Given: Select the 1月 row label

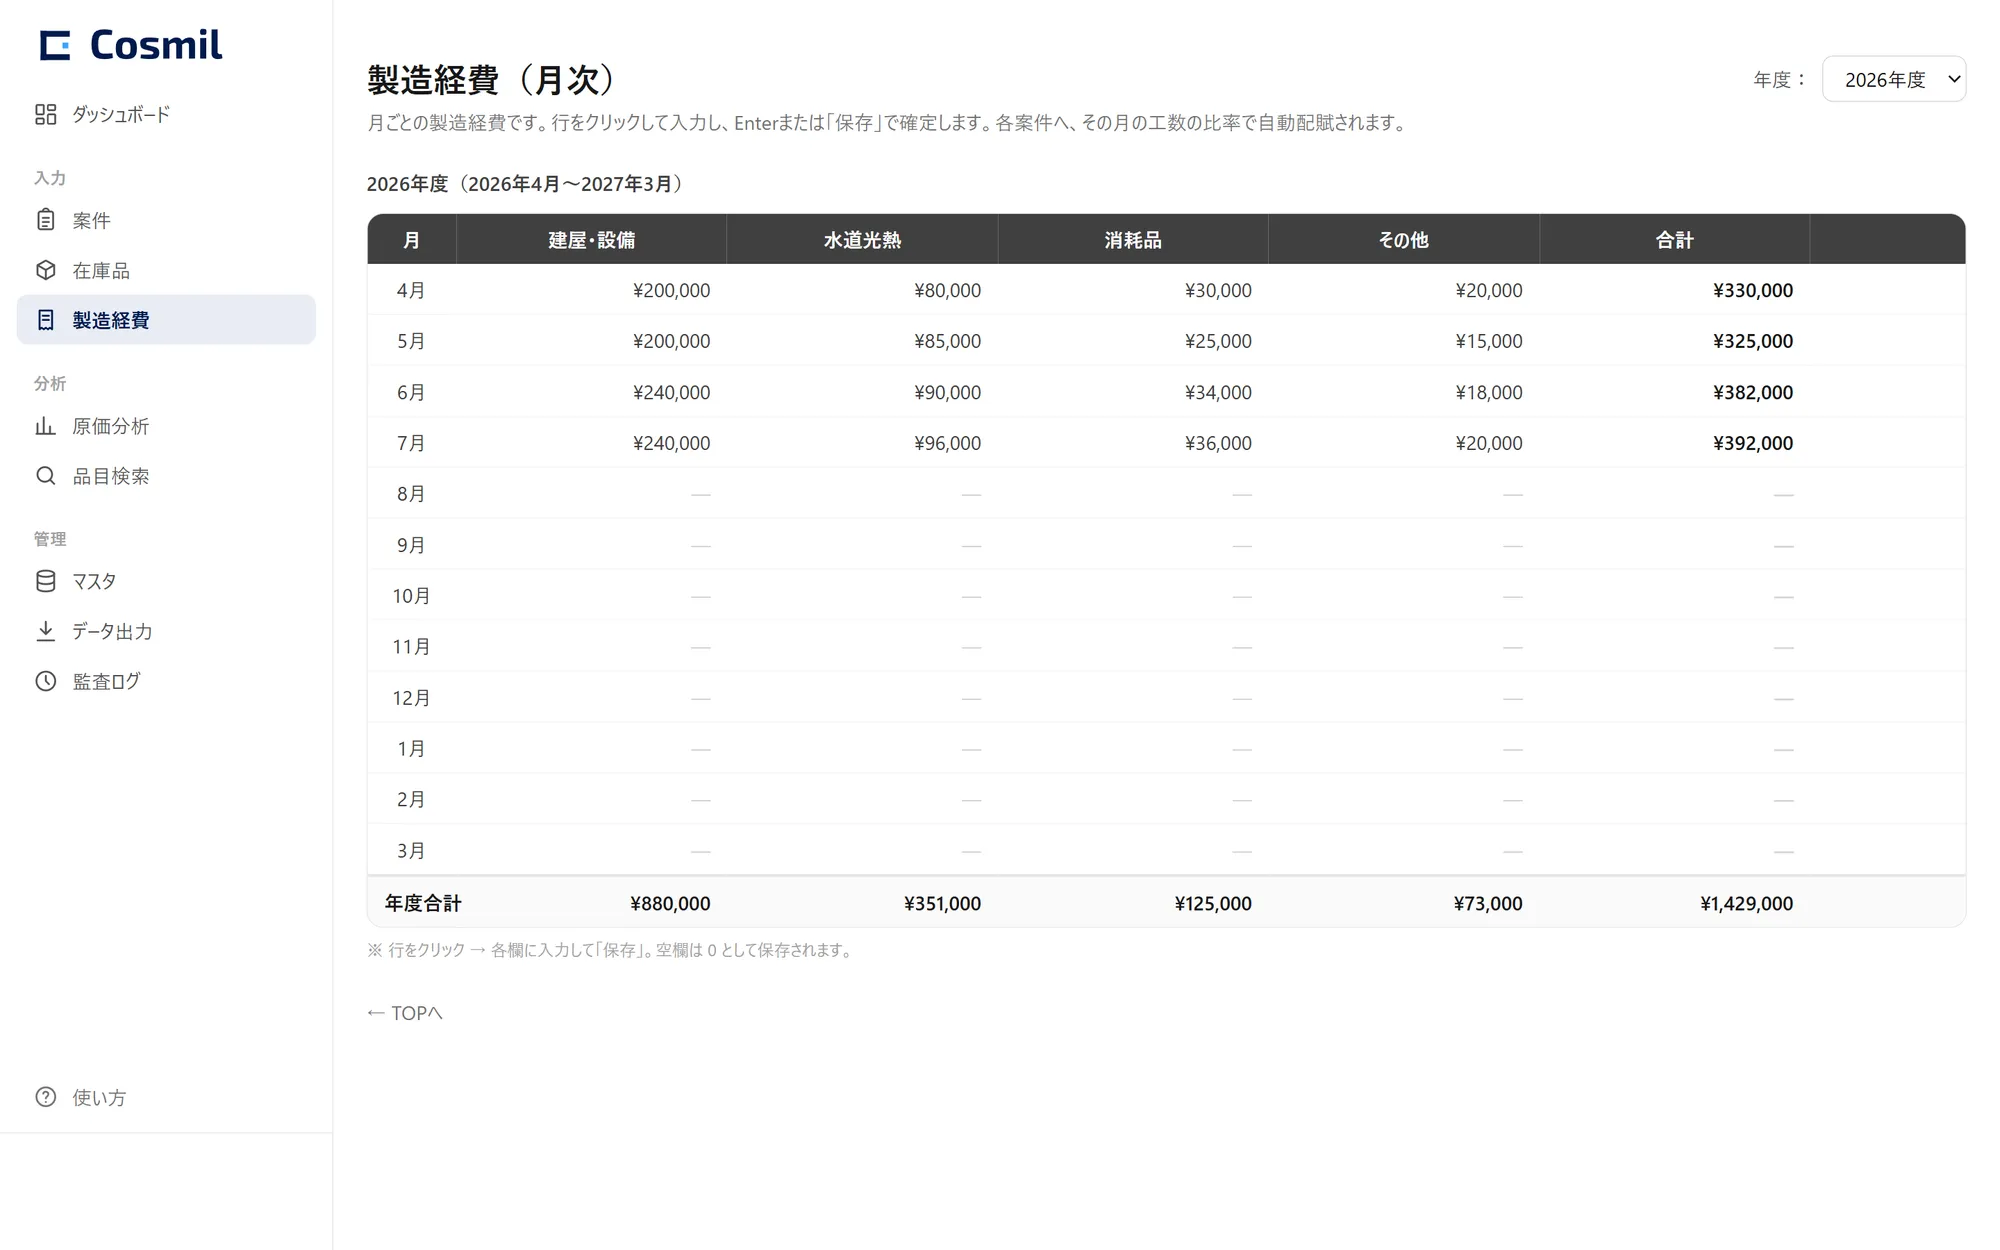Looking at the screenshot, I should click(411, 749).
